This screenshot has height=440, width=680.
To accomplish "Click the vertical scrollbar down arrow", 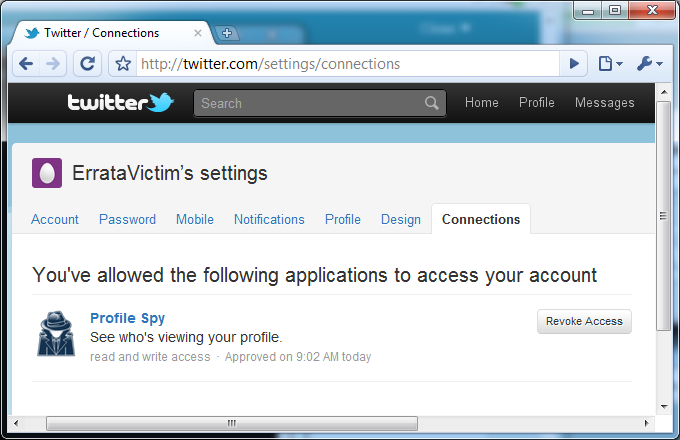I will click(664, 407).
